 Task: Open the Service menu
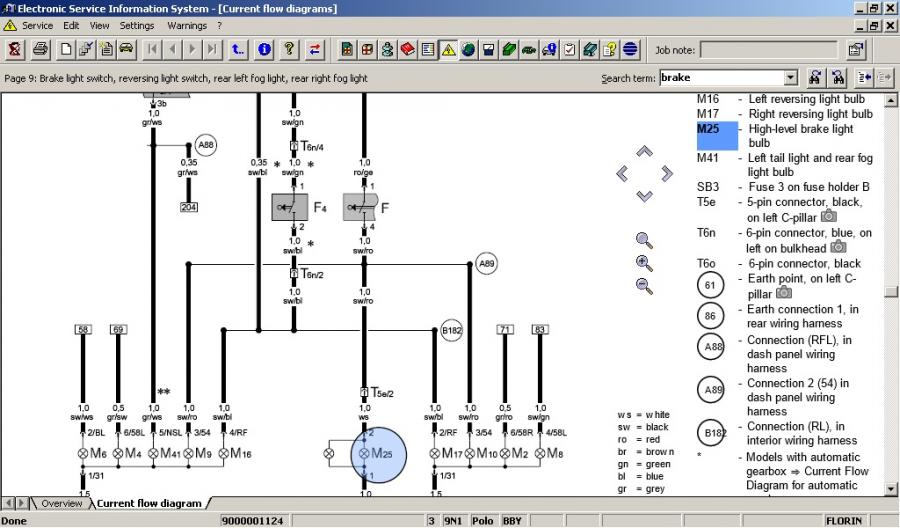click(37, 25)
